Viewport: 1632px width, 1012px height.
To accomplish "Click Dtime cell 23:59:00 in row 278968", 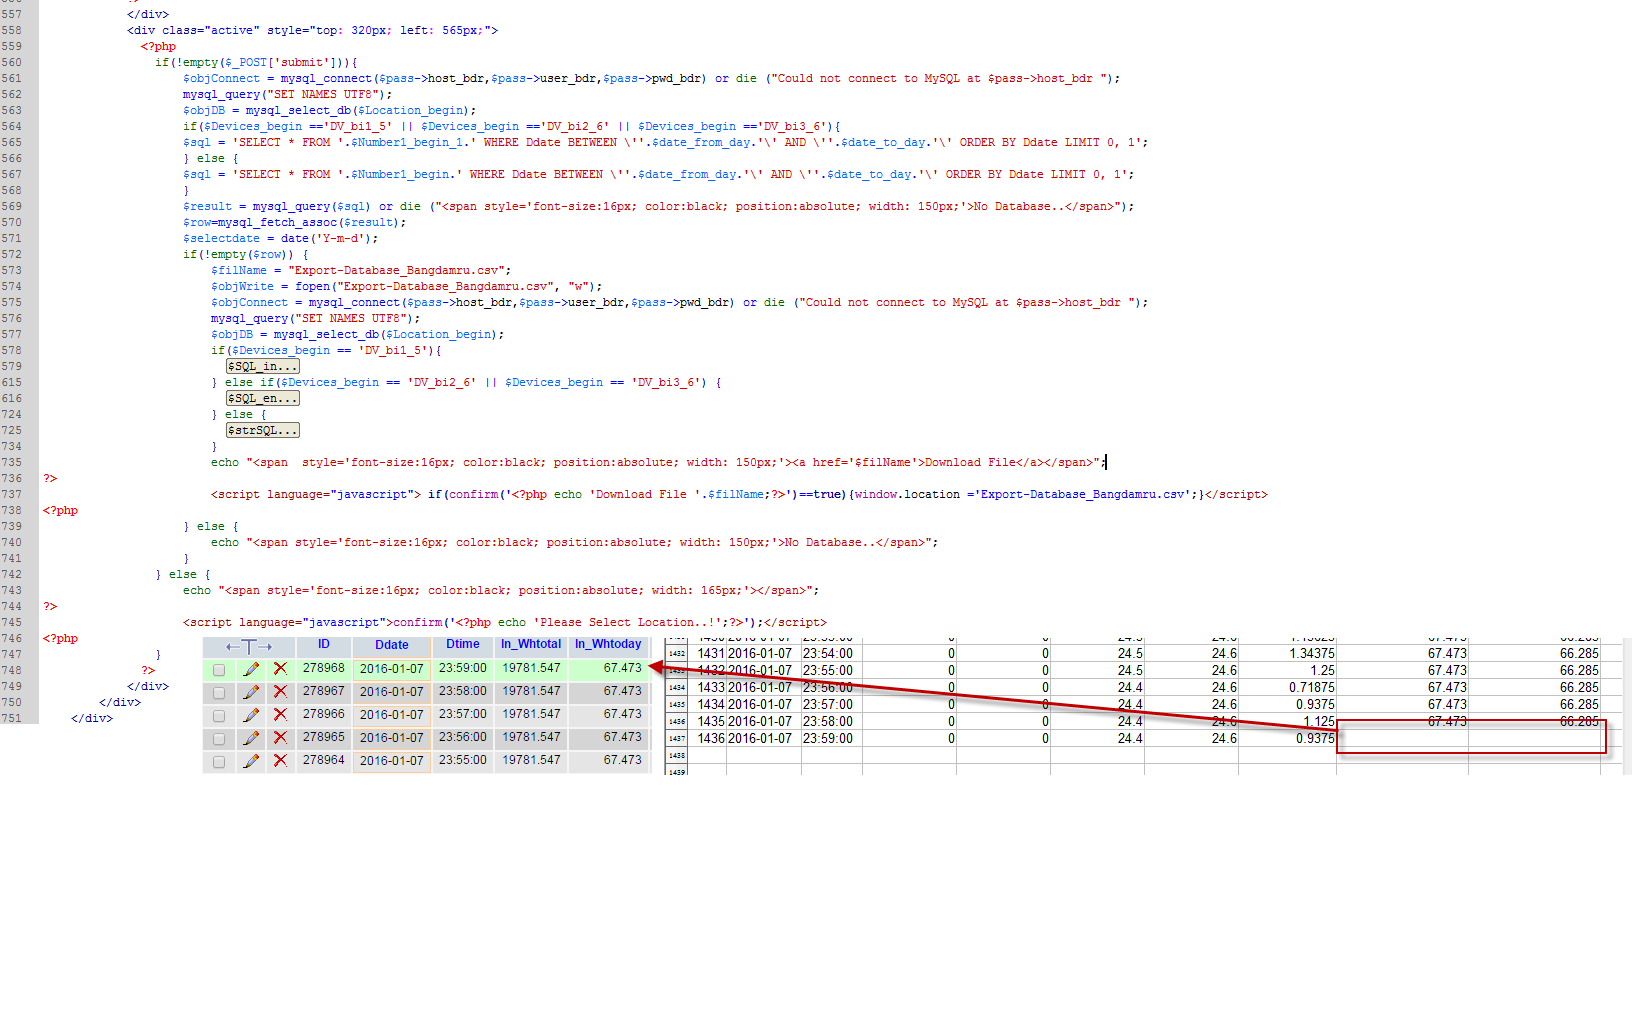I will (463, 668).
